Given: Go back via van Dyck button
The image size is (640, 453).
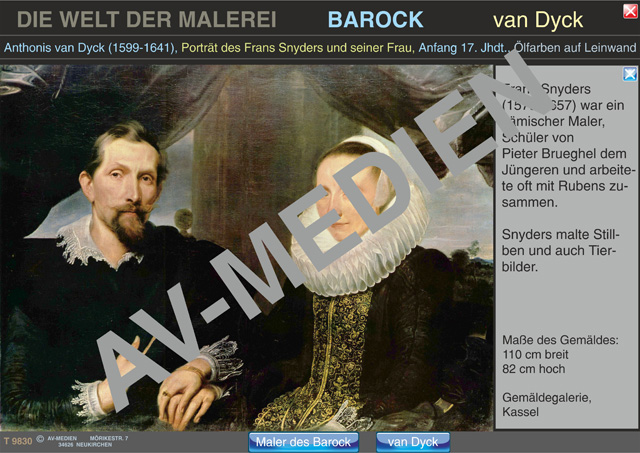Looking at the screenshot, I should click(x=413, y=442).
